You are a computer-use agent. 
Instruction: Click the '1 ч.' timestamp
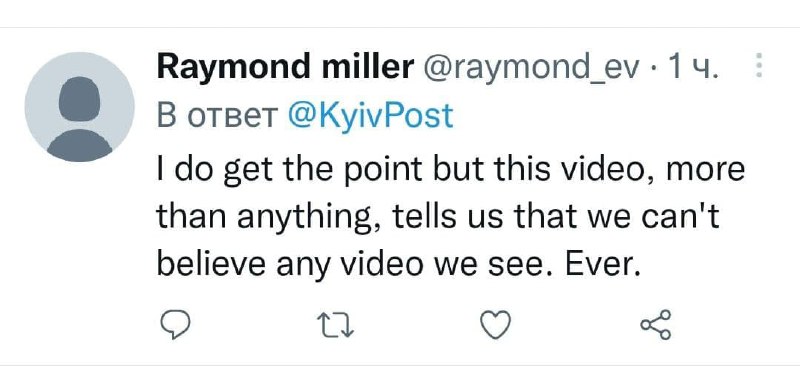[687, 67]
